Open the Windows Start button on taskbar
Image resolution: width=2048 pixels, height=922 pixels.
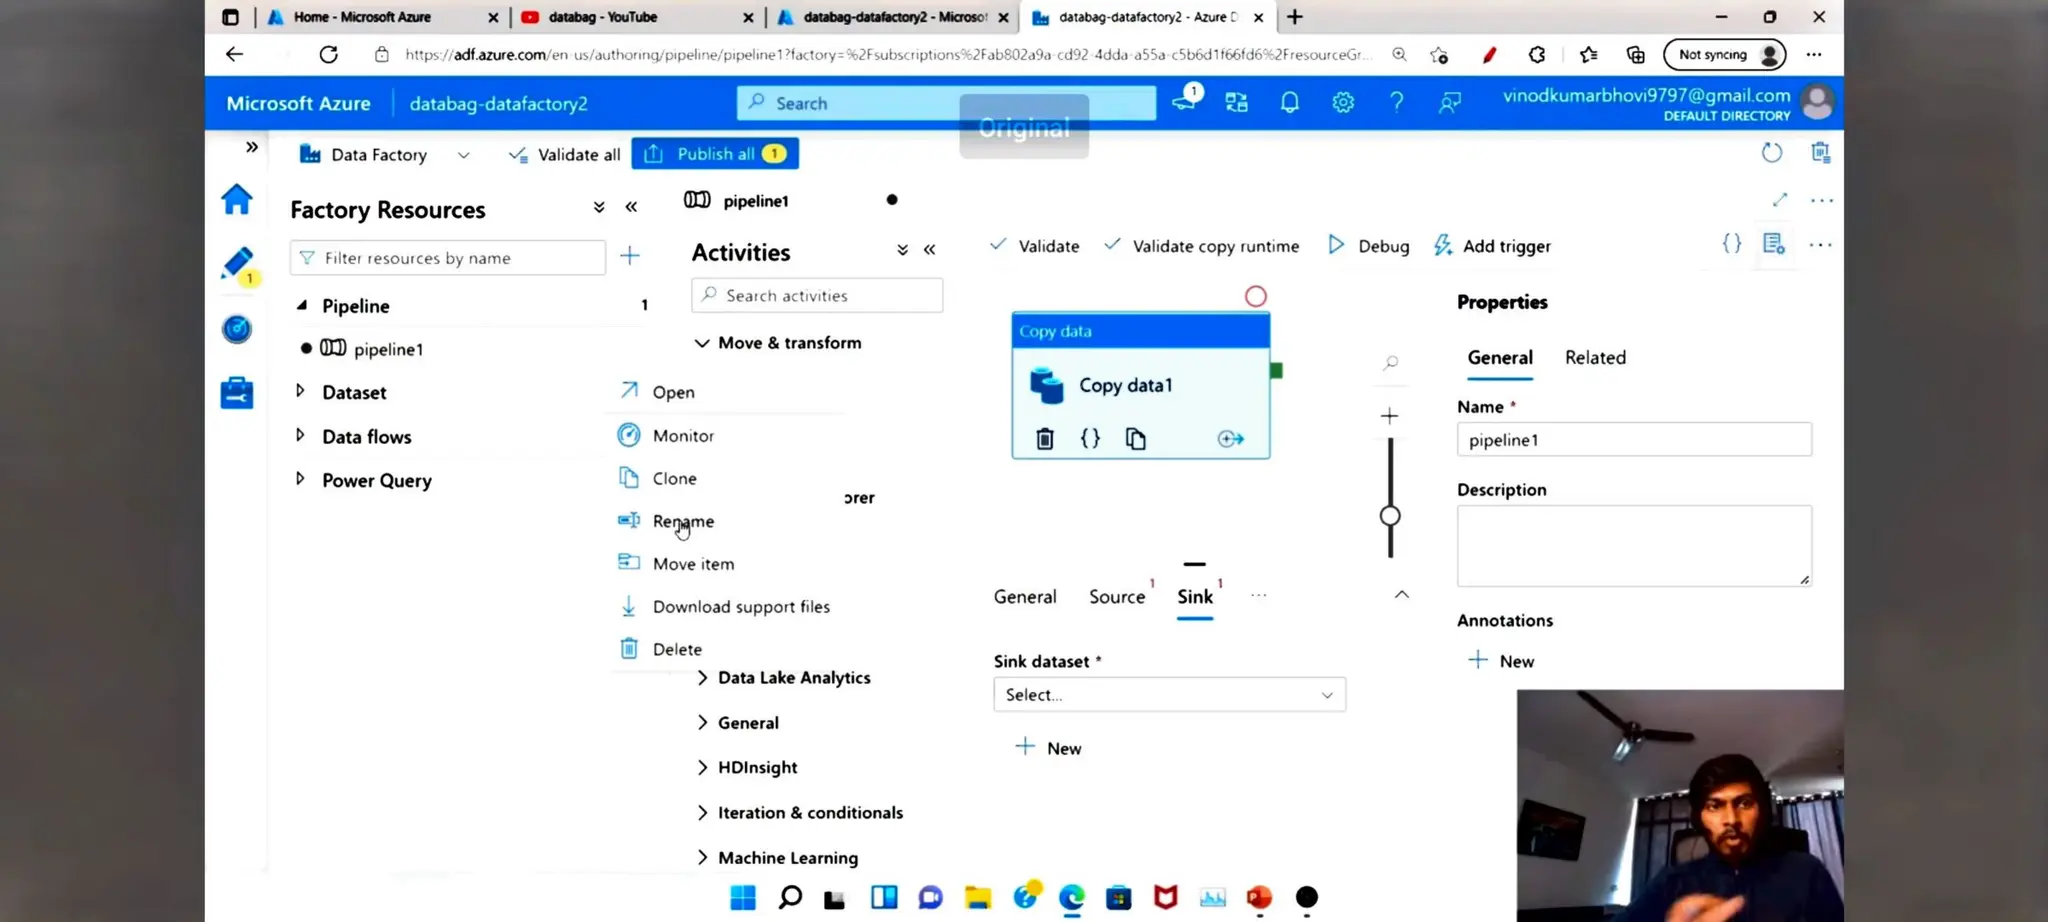pos(743,898)
